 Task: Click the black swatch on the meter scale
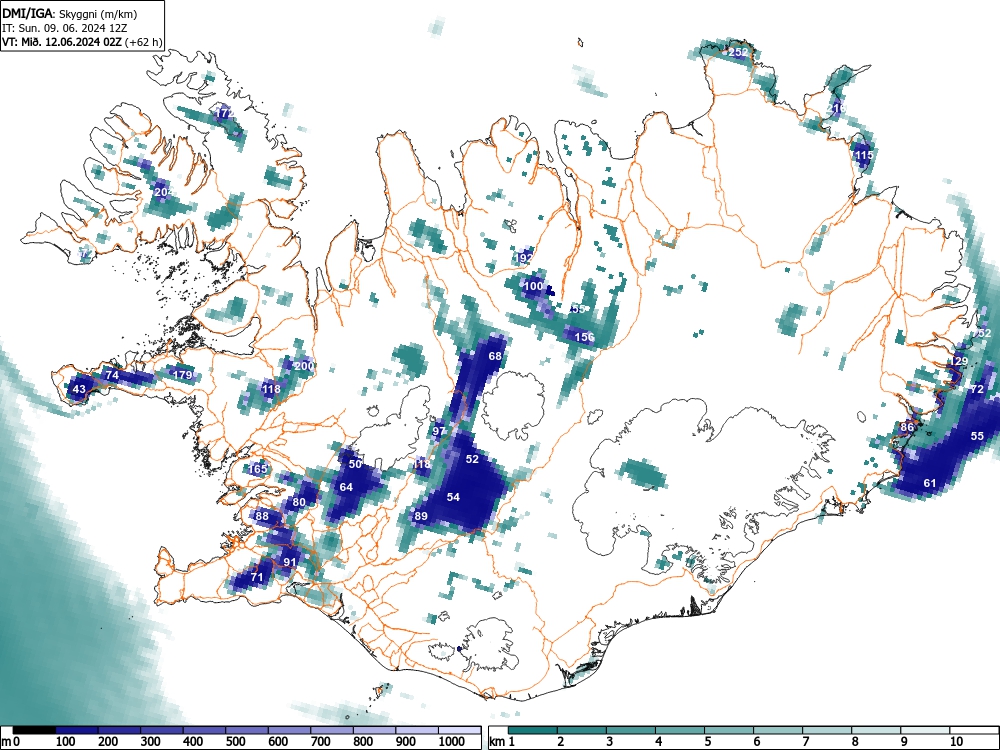coord(34,730)
